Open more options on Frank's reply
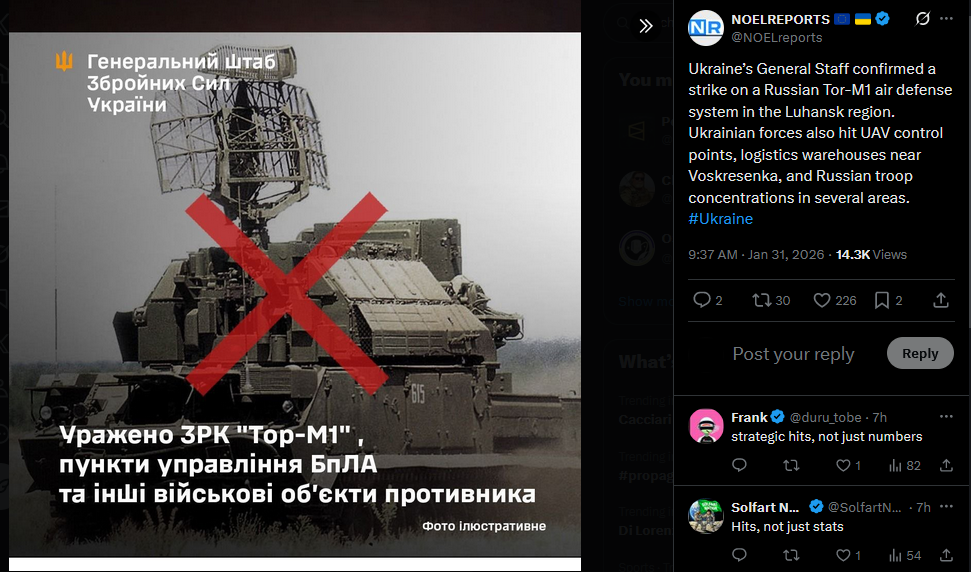This screenshot has width=971, height=572. point(946,417)
